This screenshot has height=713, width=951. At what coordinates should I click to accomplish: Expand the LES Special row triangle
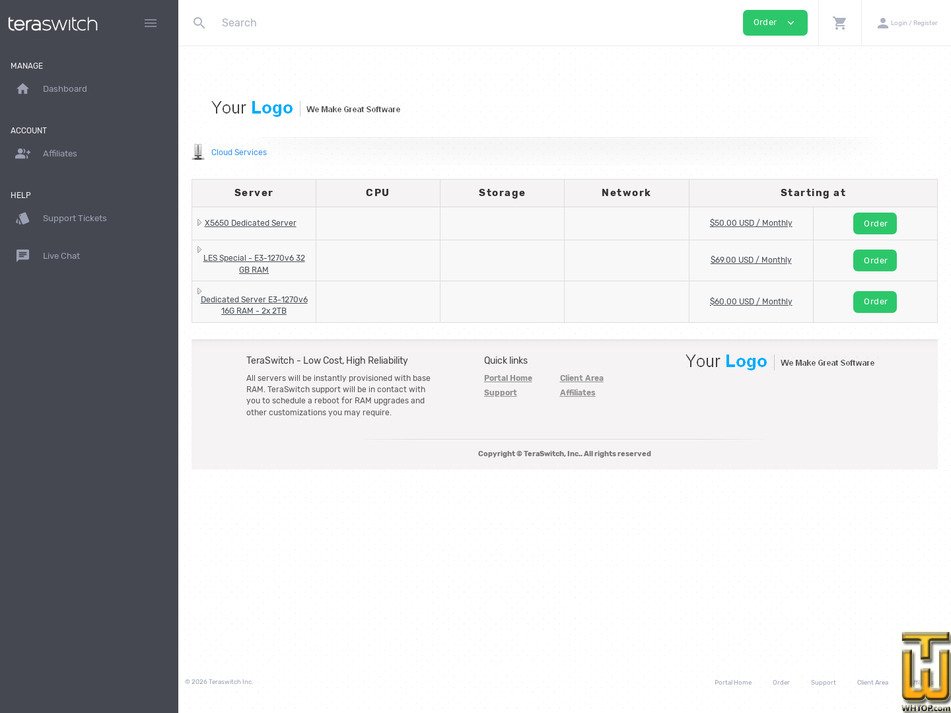[200, 249]
